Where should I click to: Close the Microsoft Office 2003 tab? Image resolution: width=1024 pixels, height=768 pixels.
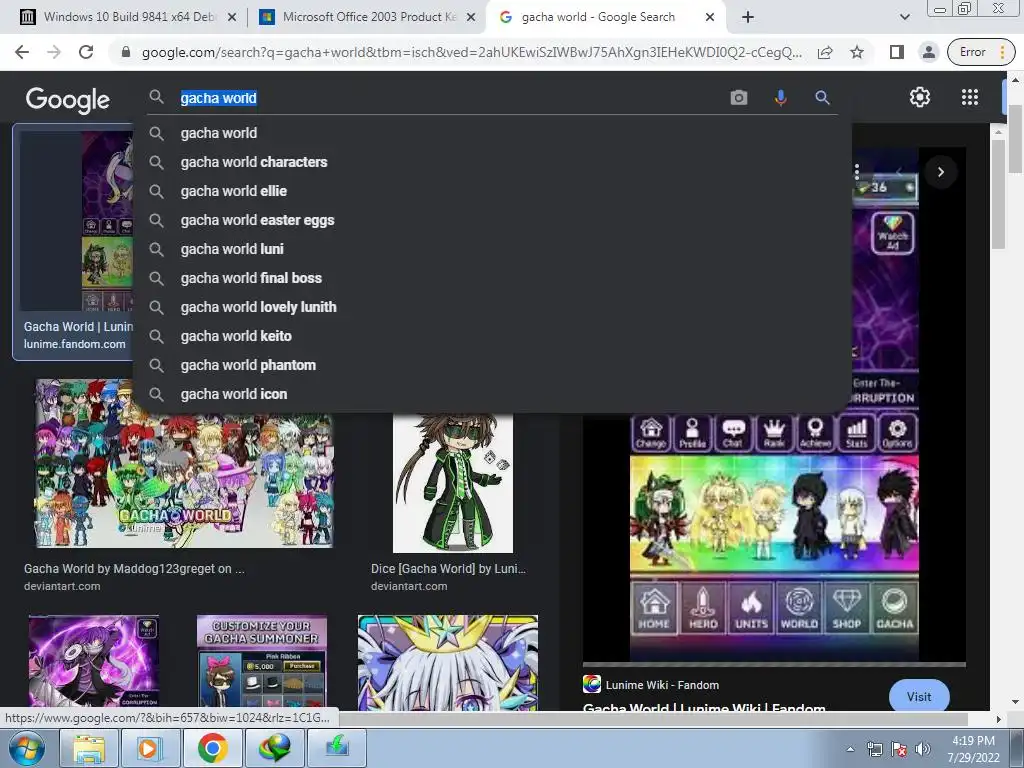(x=471, y=18)
